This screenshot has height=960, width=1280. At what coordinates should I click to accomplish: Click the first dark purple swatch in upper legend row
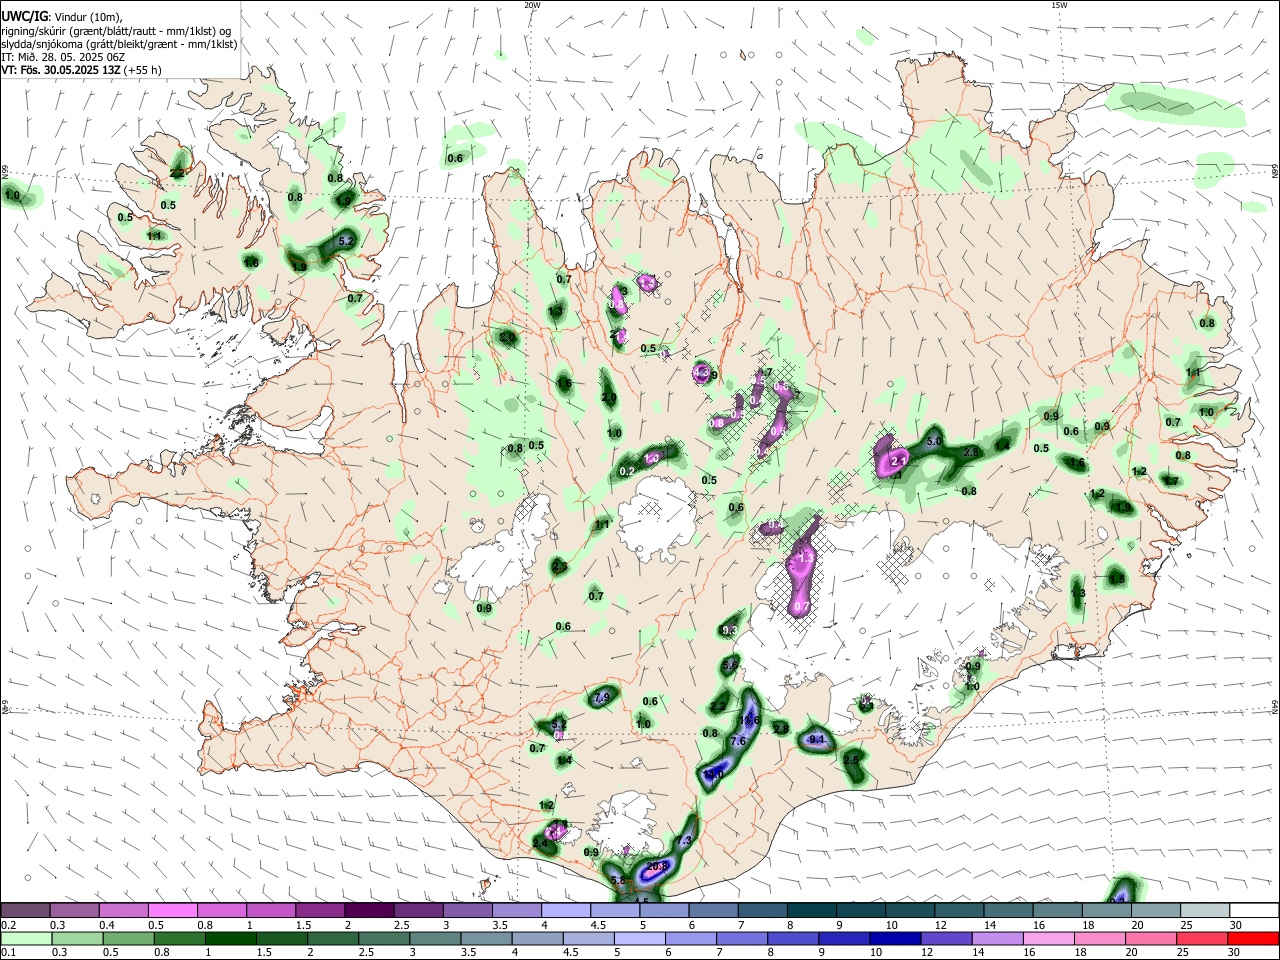pyautogui.click(x=25, y=910)
